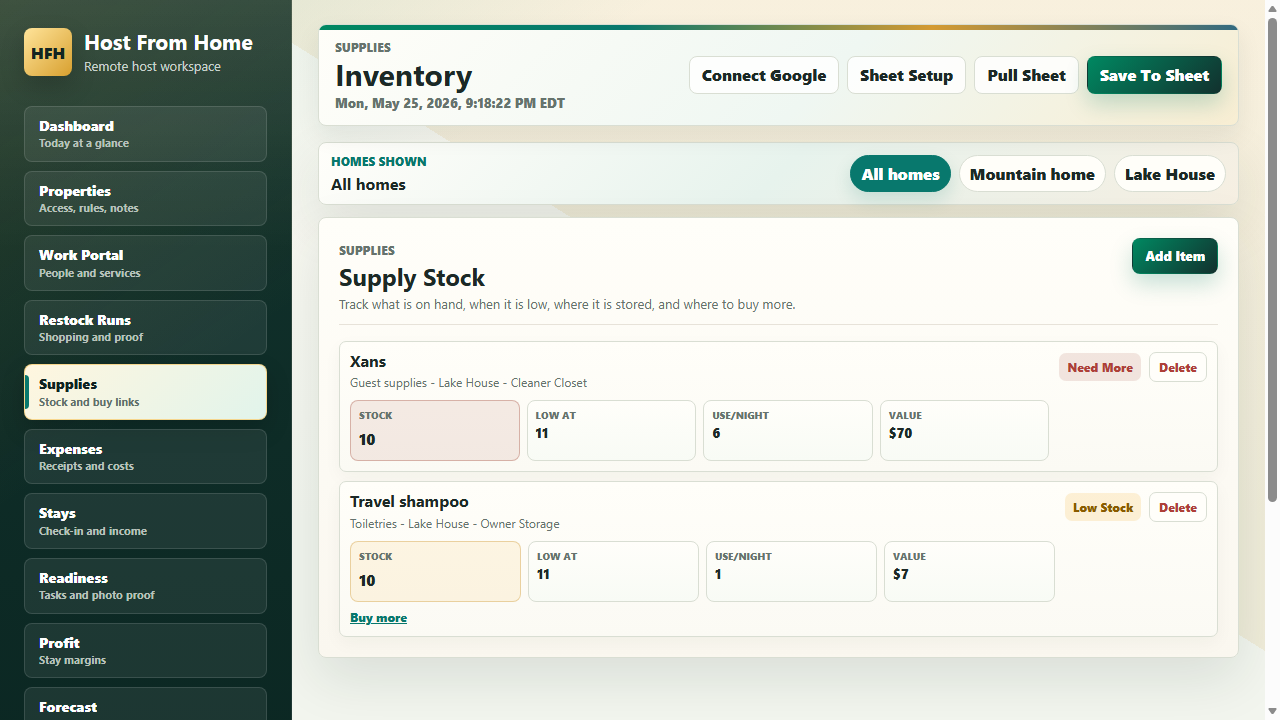This screenshot has width=1280, height=720.
Task: Click the Xans Value $70 box
Action: pyautogui.click(x=964, y=431)
